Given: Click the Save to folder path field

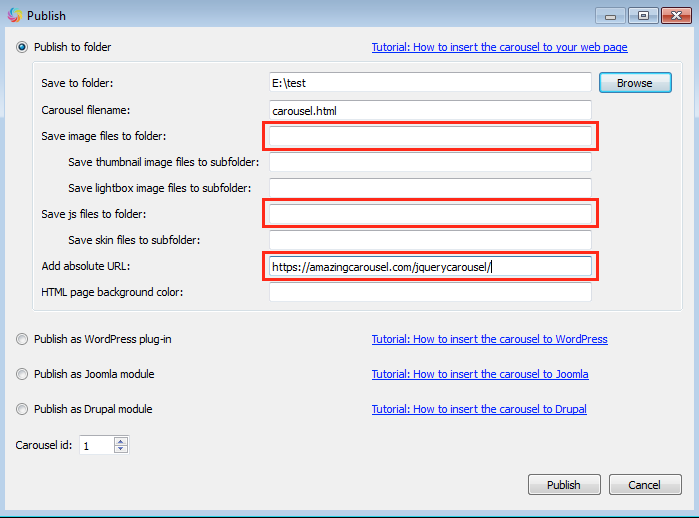Looking at the screenshot, I should [430, 83].
